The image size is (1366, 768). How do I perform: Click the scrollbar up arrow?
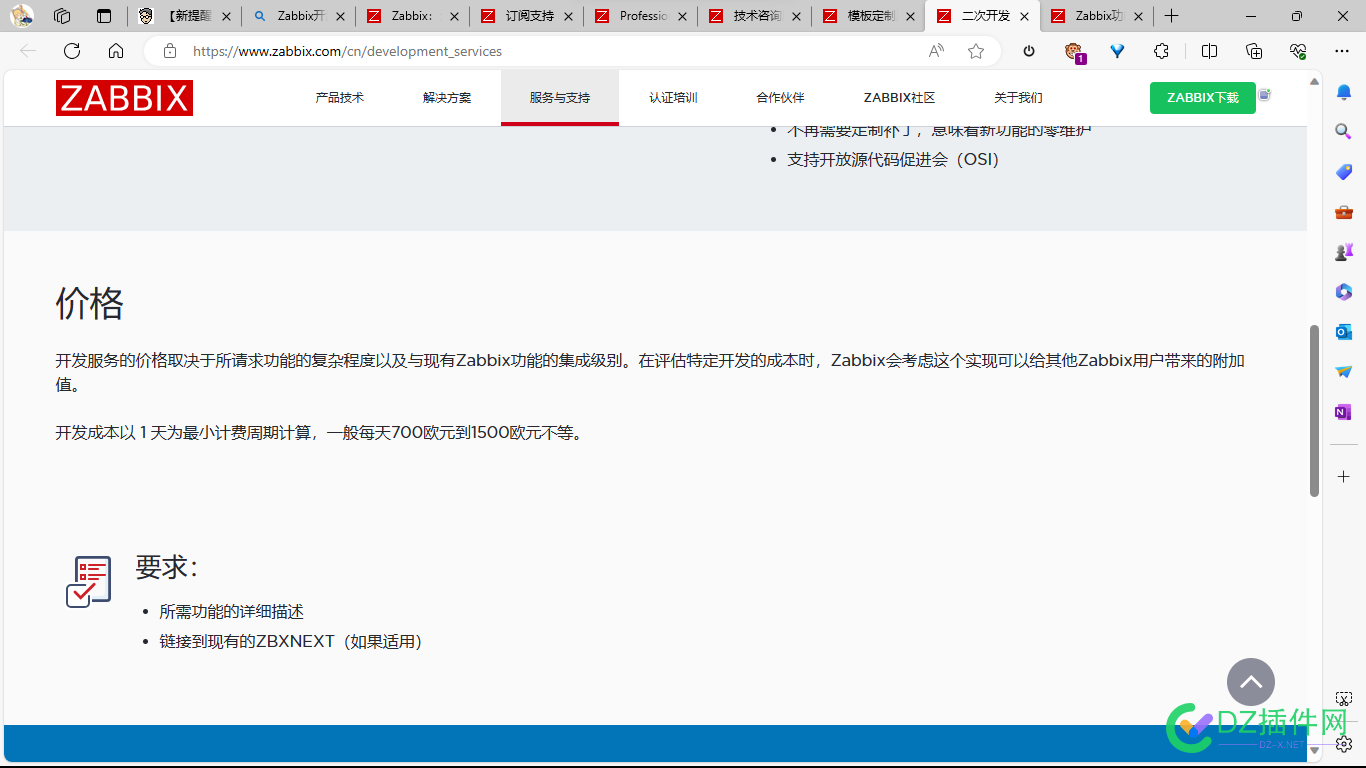1314,80
